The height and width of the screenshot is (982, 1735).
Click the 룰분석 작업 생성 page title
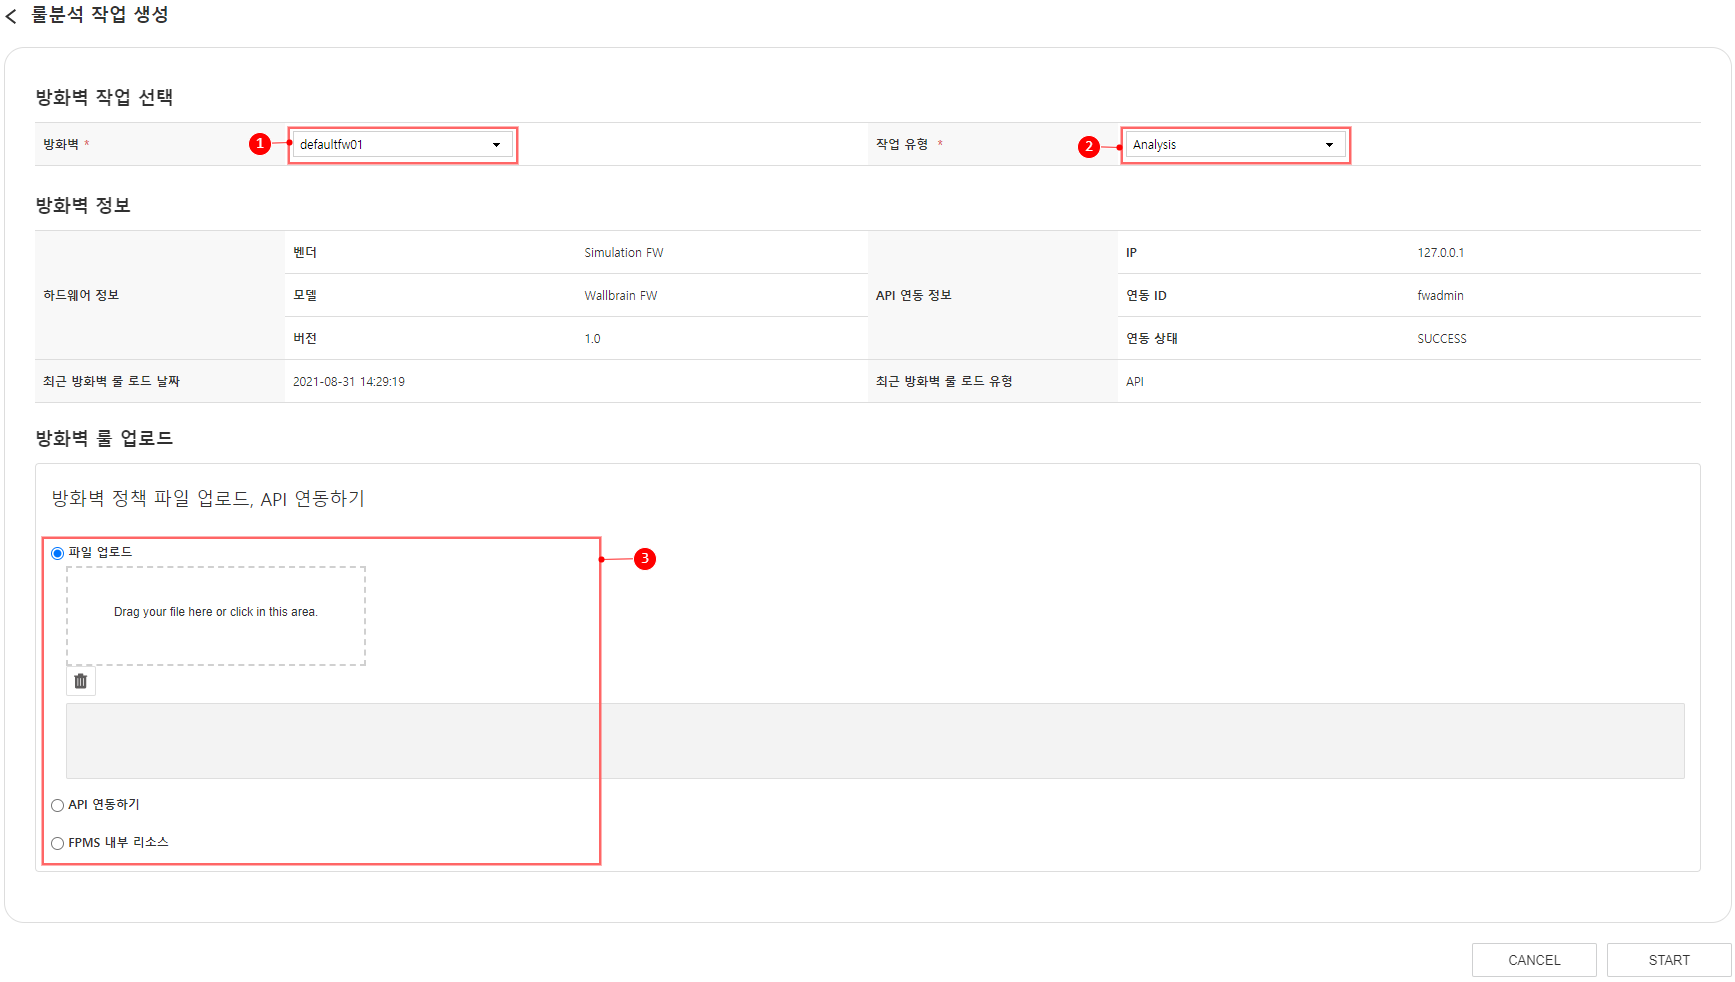(x=100, y=15)
